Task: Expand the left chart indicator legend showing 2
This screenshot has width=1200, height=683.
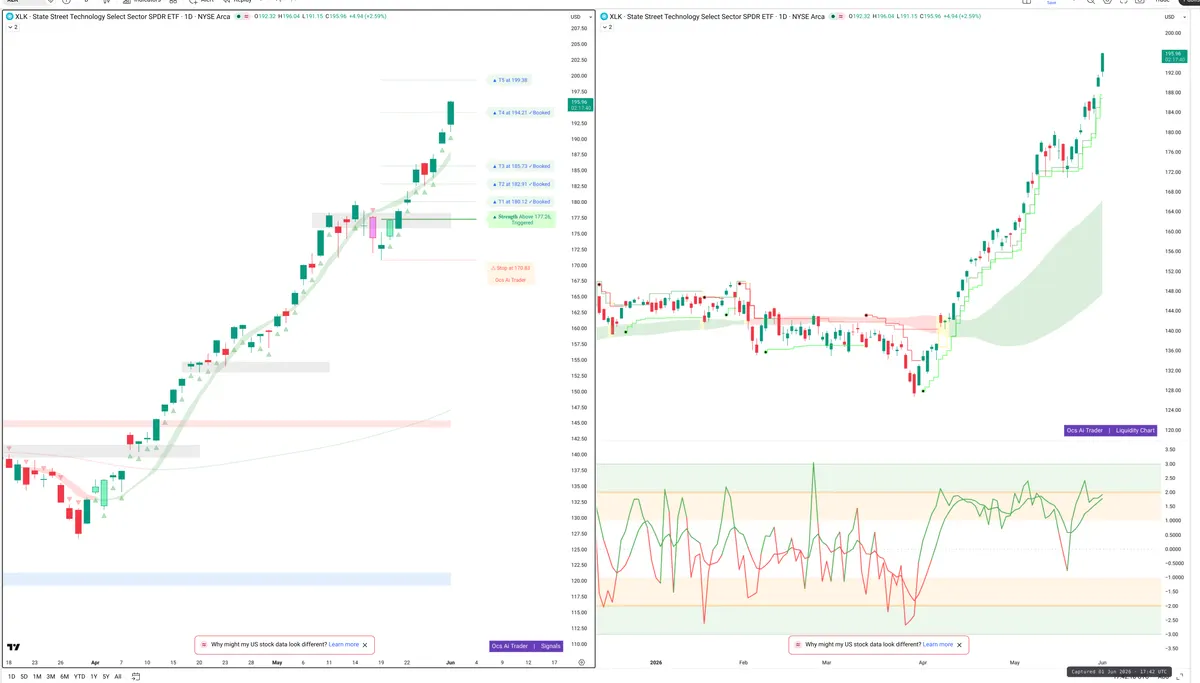Action: pyautogui.click(x=12, y=28)
